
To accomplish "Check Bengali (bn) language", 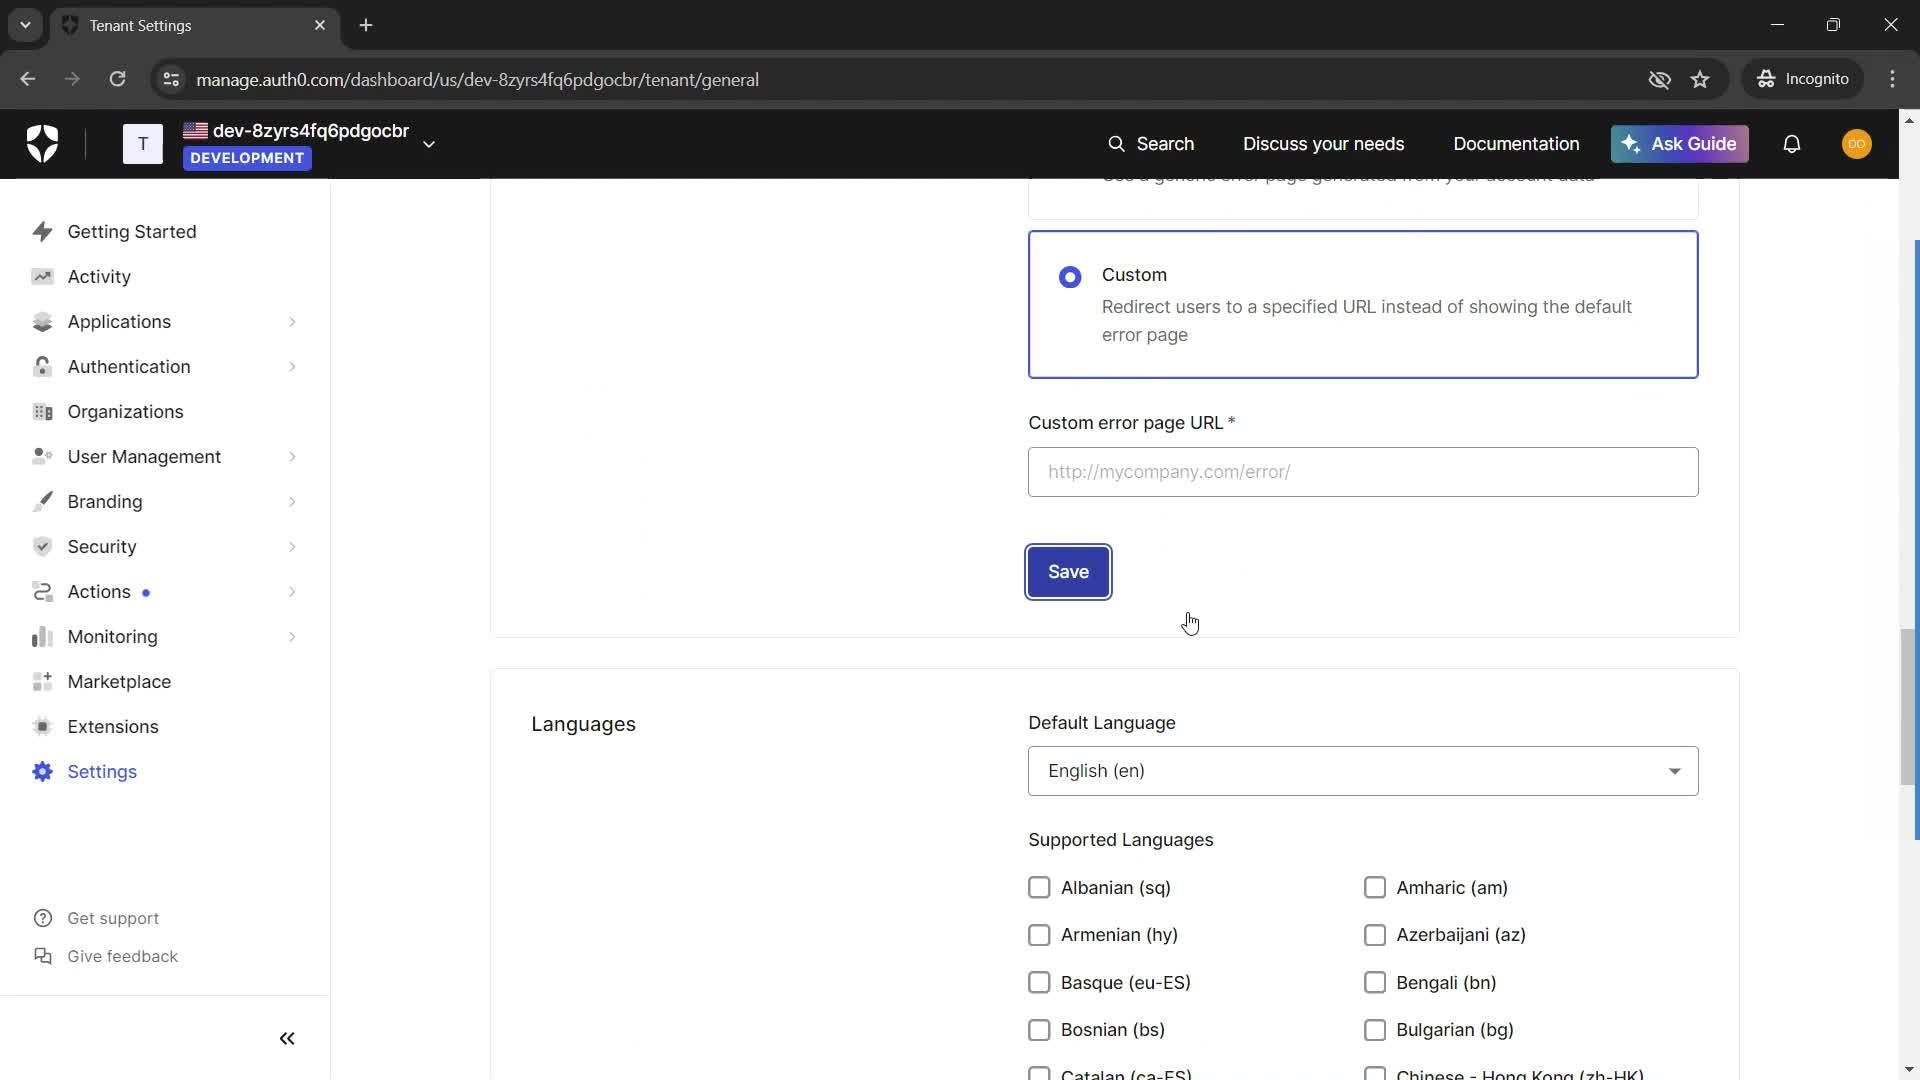I will click(x=1375, y=983).
